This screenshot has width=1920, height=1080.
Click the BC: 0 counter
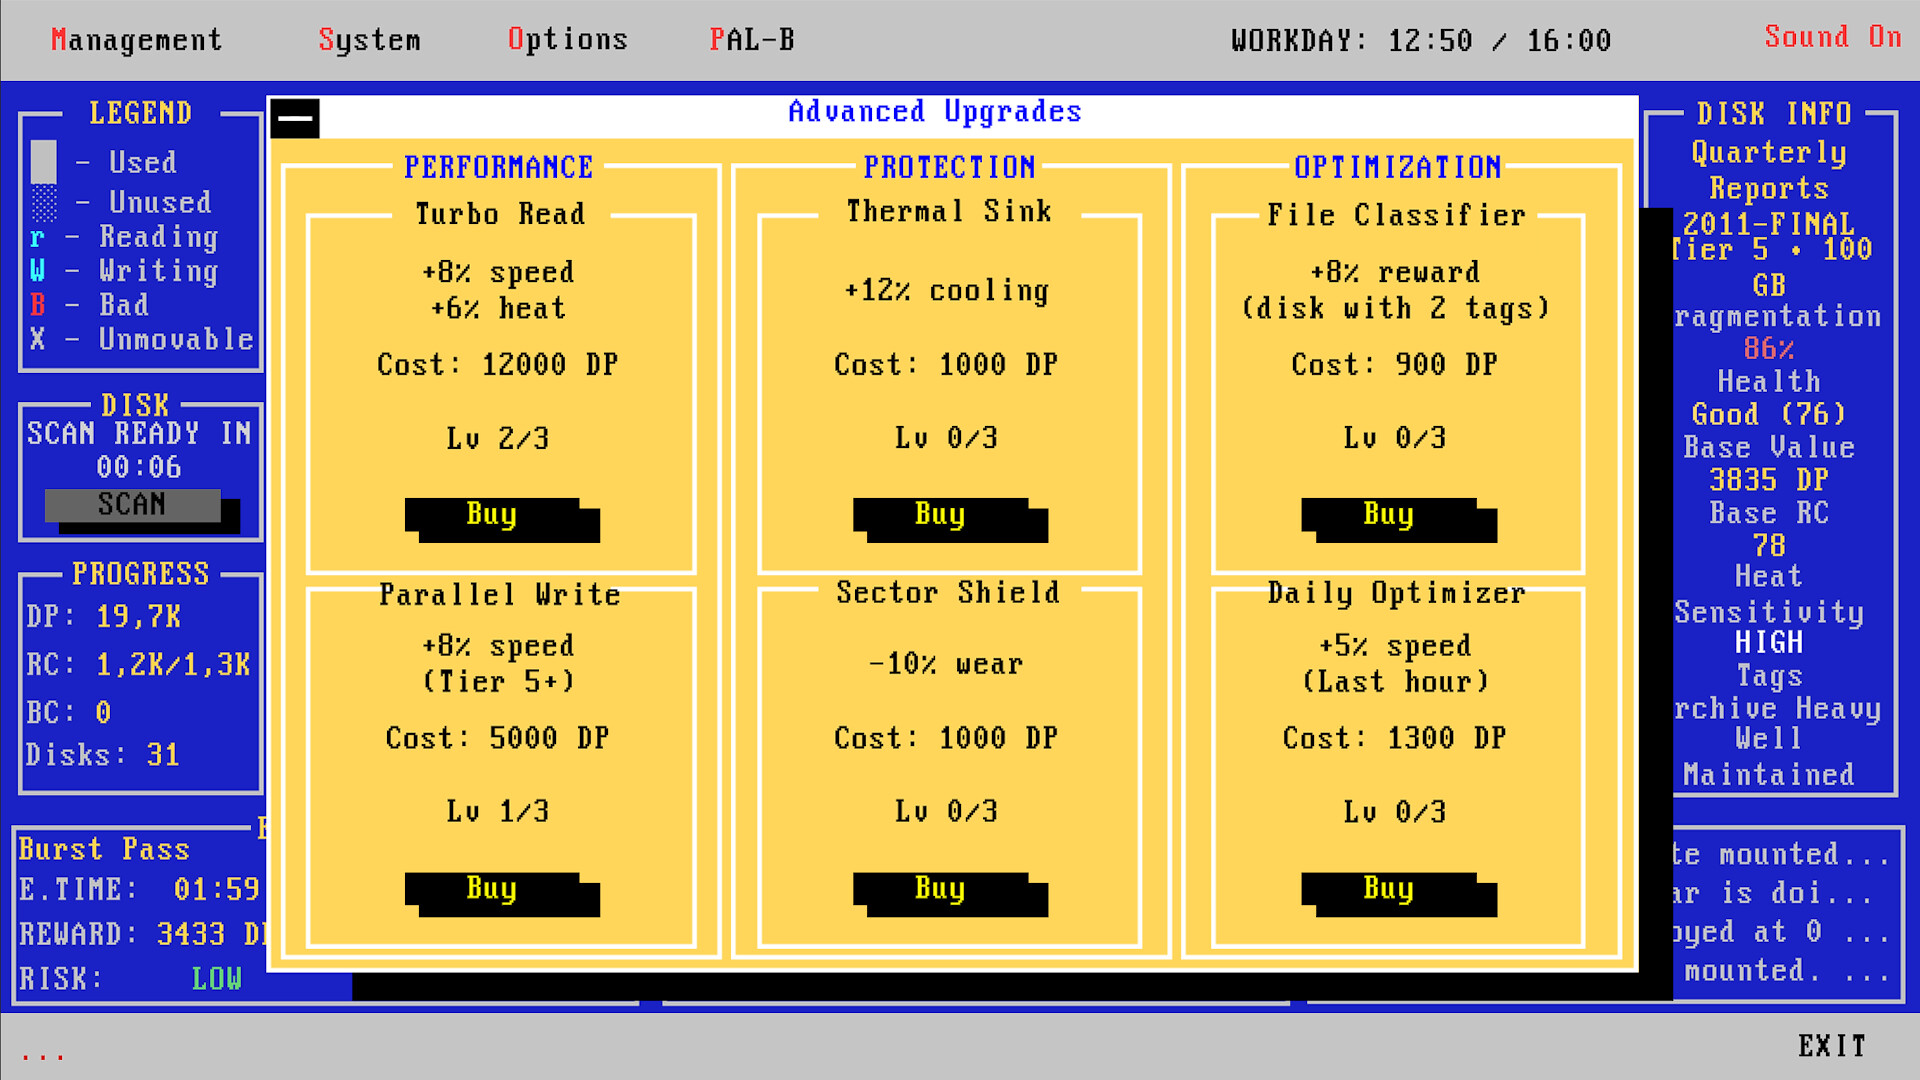[x=69, y=713]
